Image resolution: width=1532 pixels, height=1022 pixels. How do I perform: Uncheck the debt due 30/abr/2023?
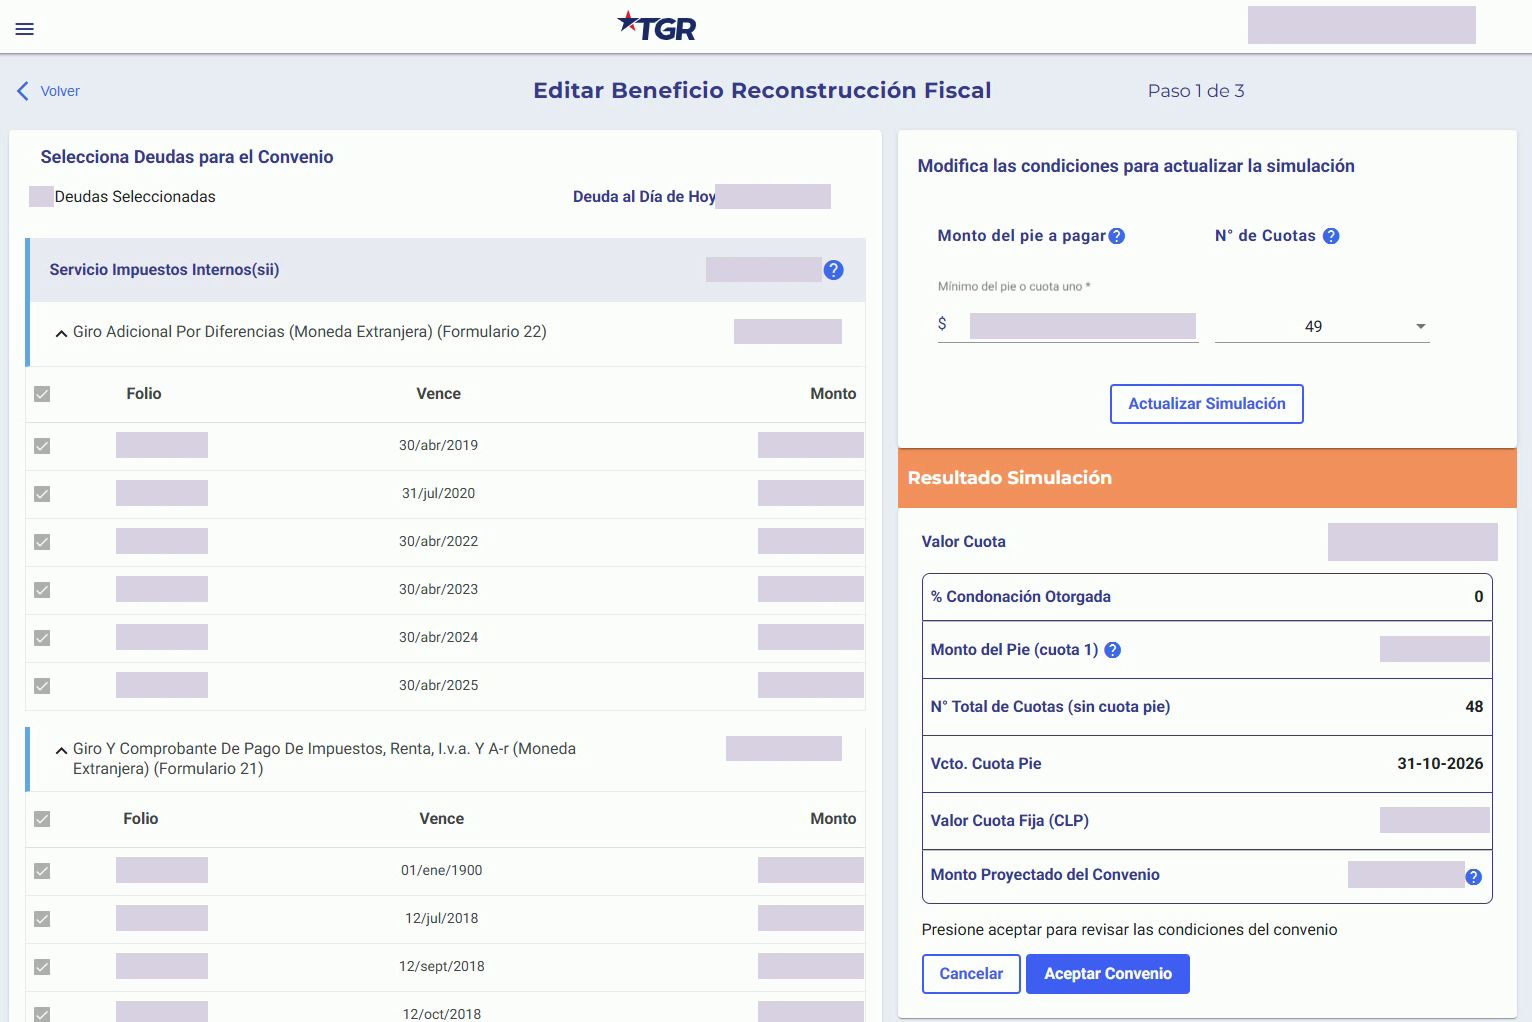(42, 590)
